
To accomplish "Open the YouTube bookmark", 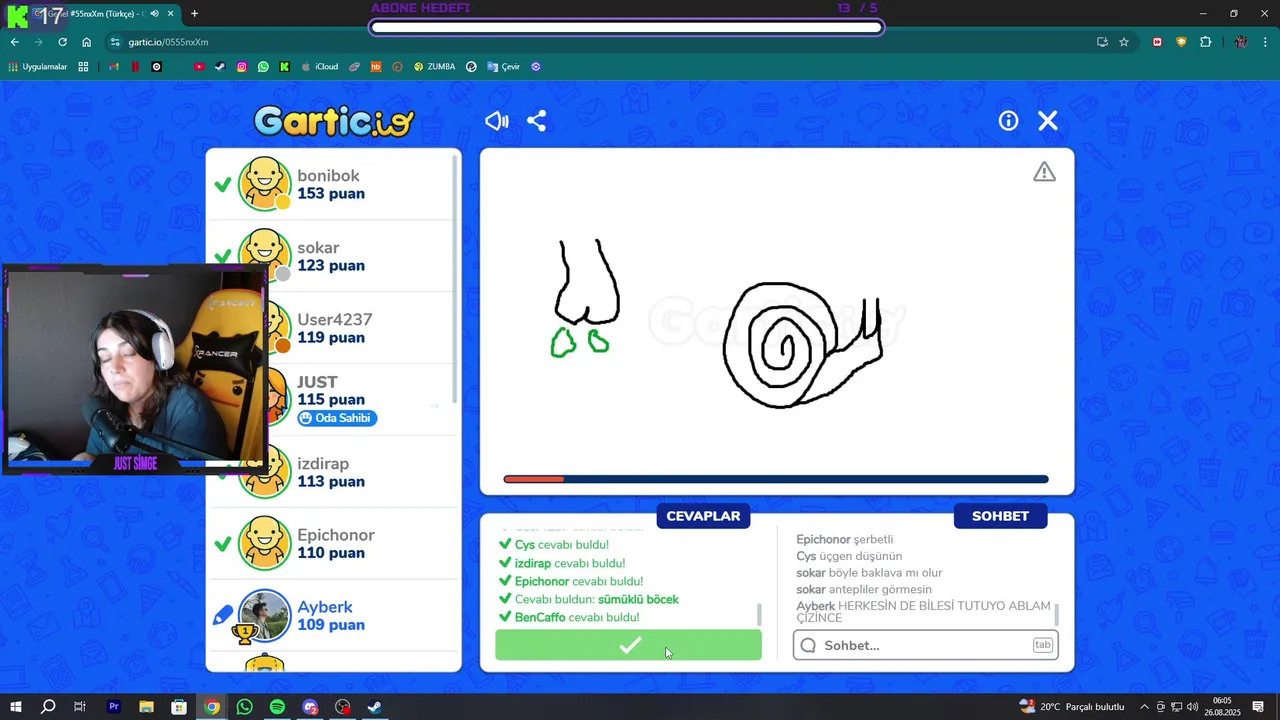I will click(x=199, y=67).
